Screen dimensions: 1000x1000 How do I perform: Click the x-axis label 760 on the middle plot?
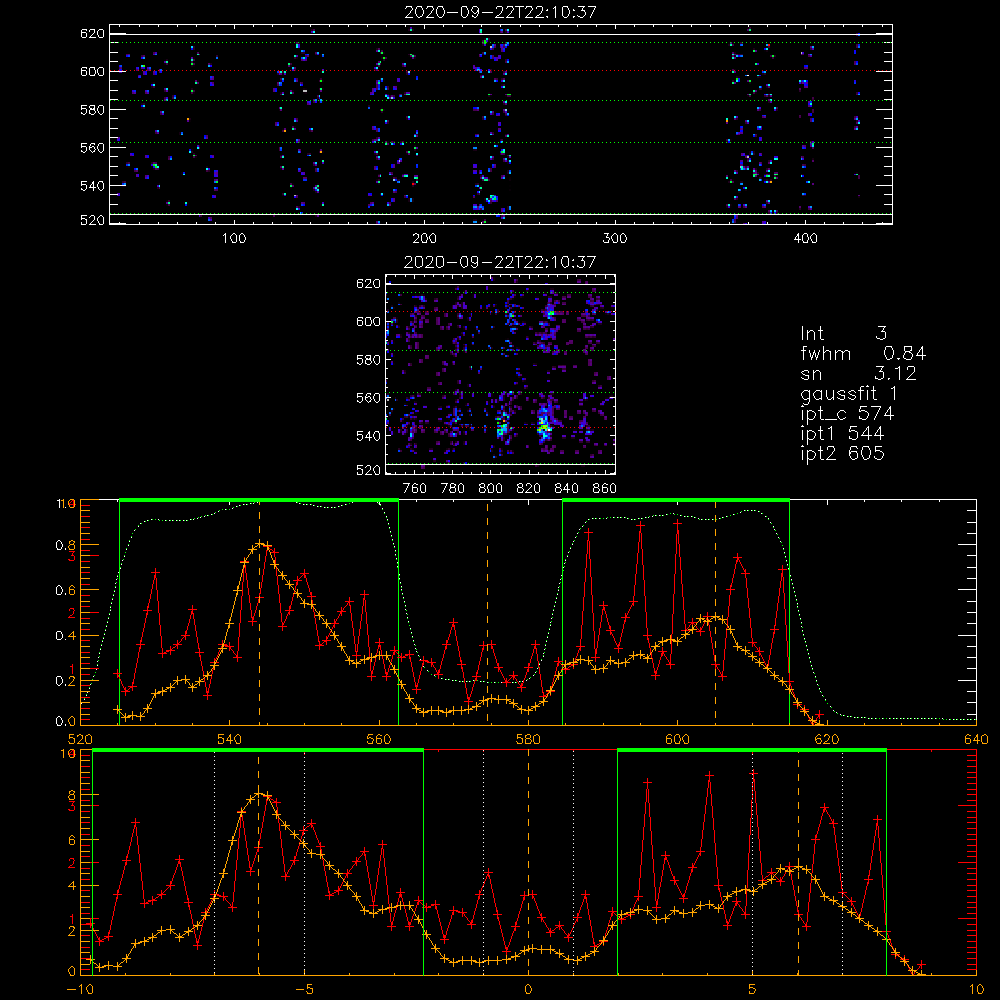click(x=415, y=489)
